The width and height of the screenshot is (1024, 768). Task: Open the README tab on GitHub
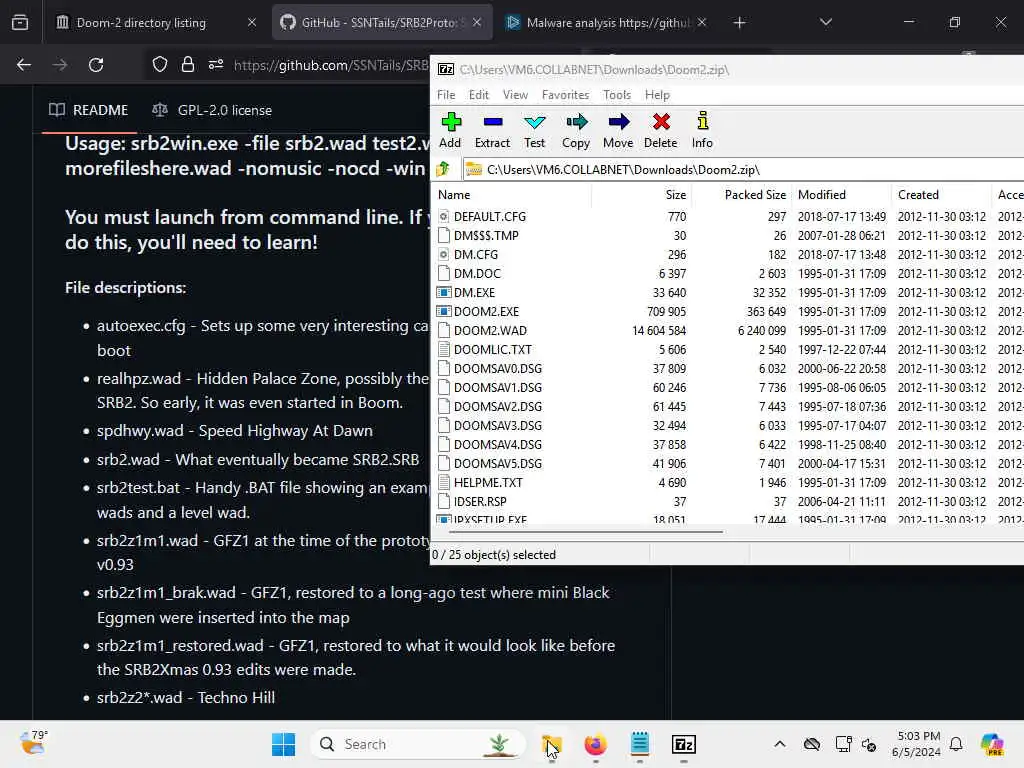point(89,110)
